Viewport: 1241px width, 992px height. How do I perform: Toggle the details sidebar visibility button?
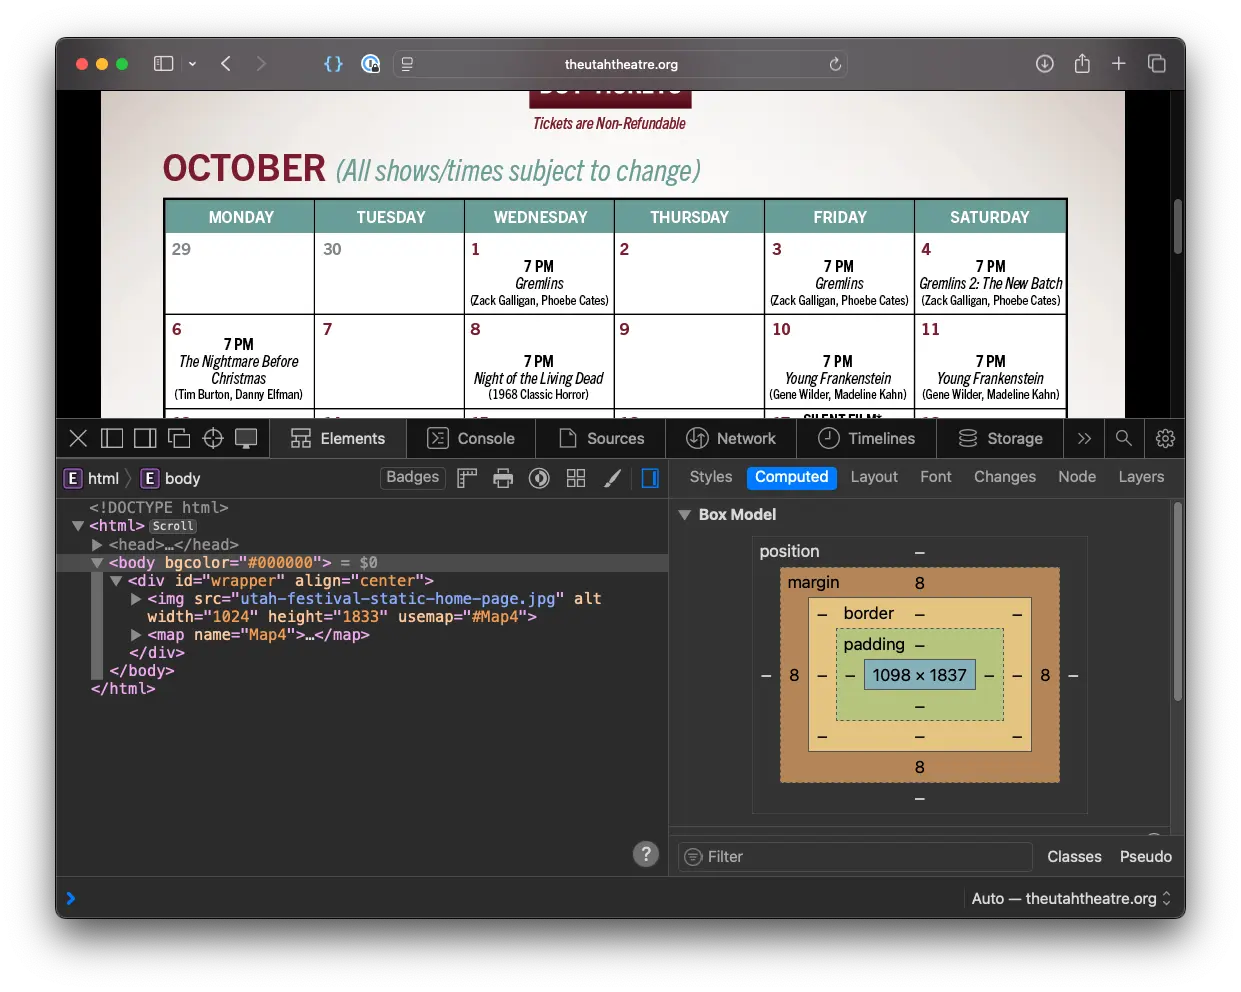point(650,478)
